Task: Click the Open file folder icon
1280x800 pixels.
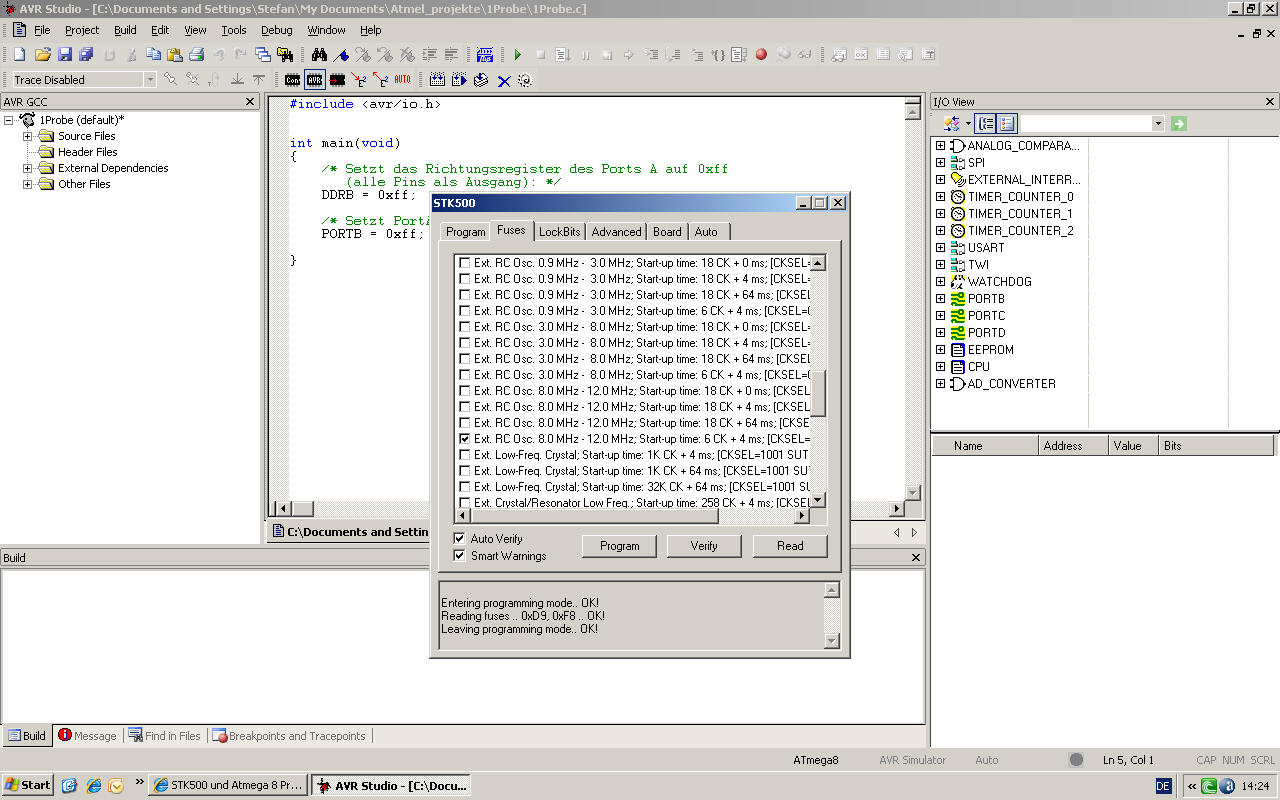Action: [42, 55]
